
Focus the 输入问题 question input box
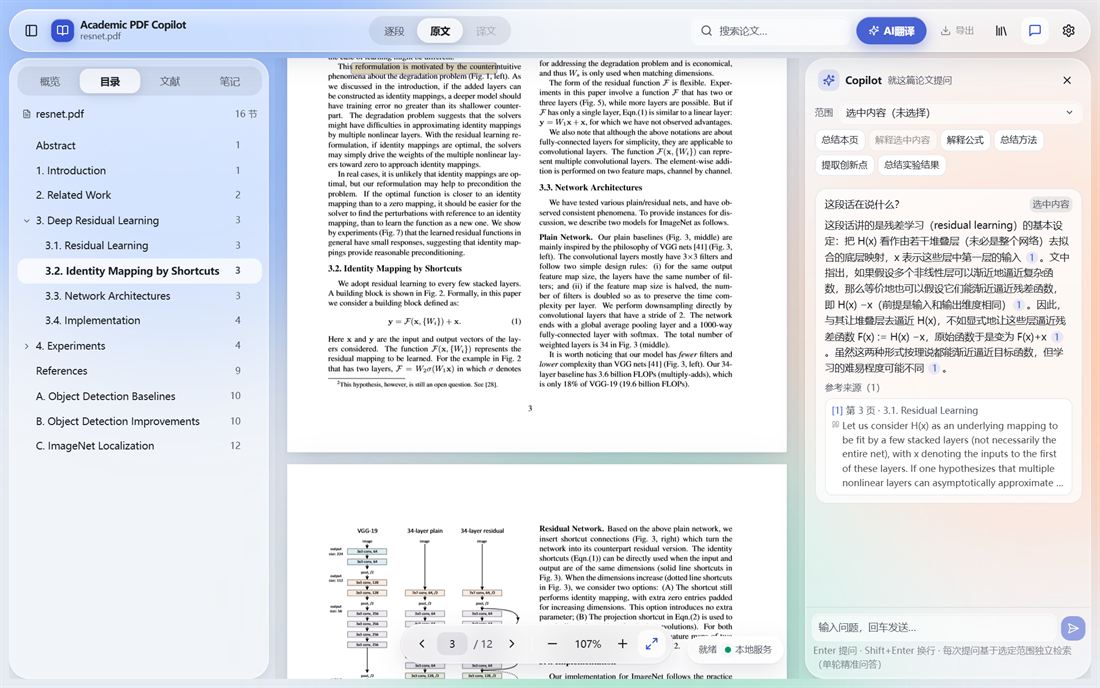[935, 628]
